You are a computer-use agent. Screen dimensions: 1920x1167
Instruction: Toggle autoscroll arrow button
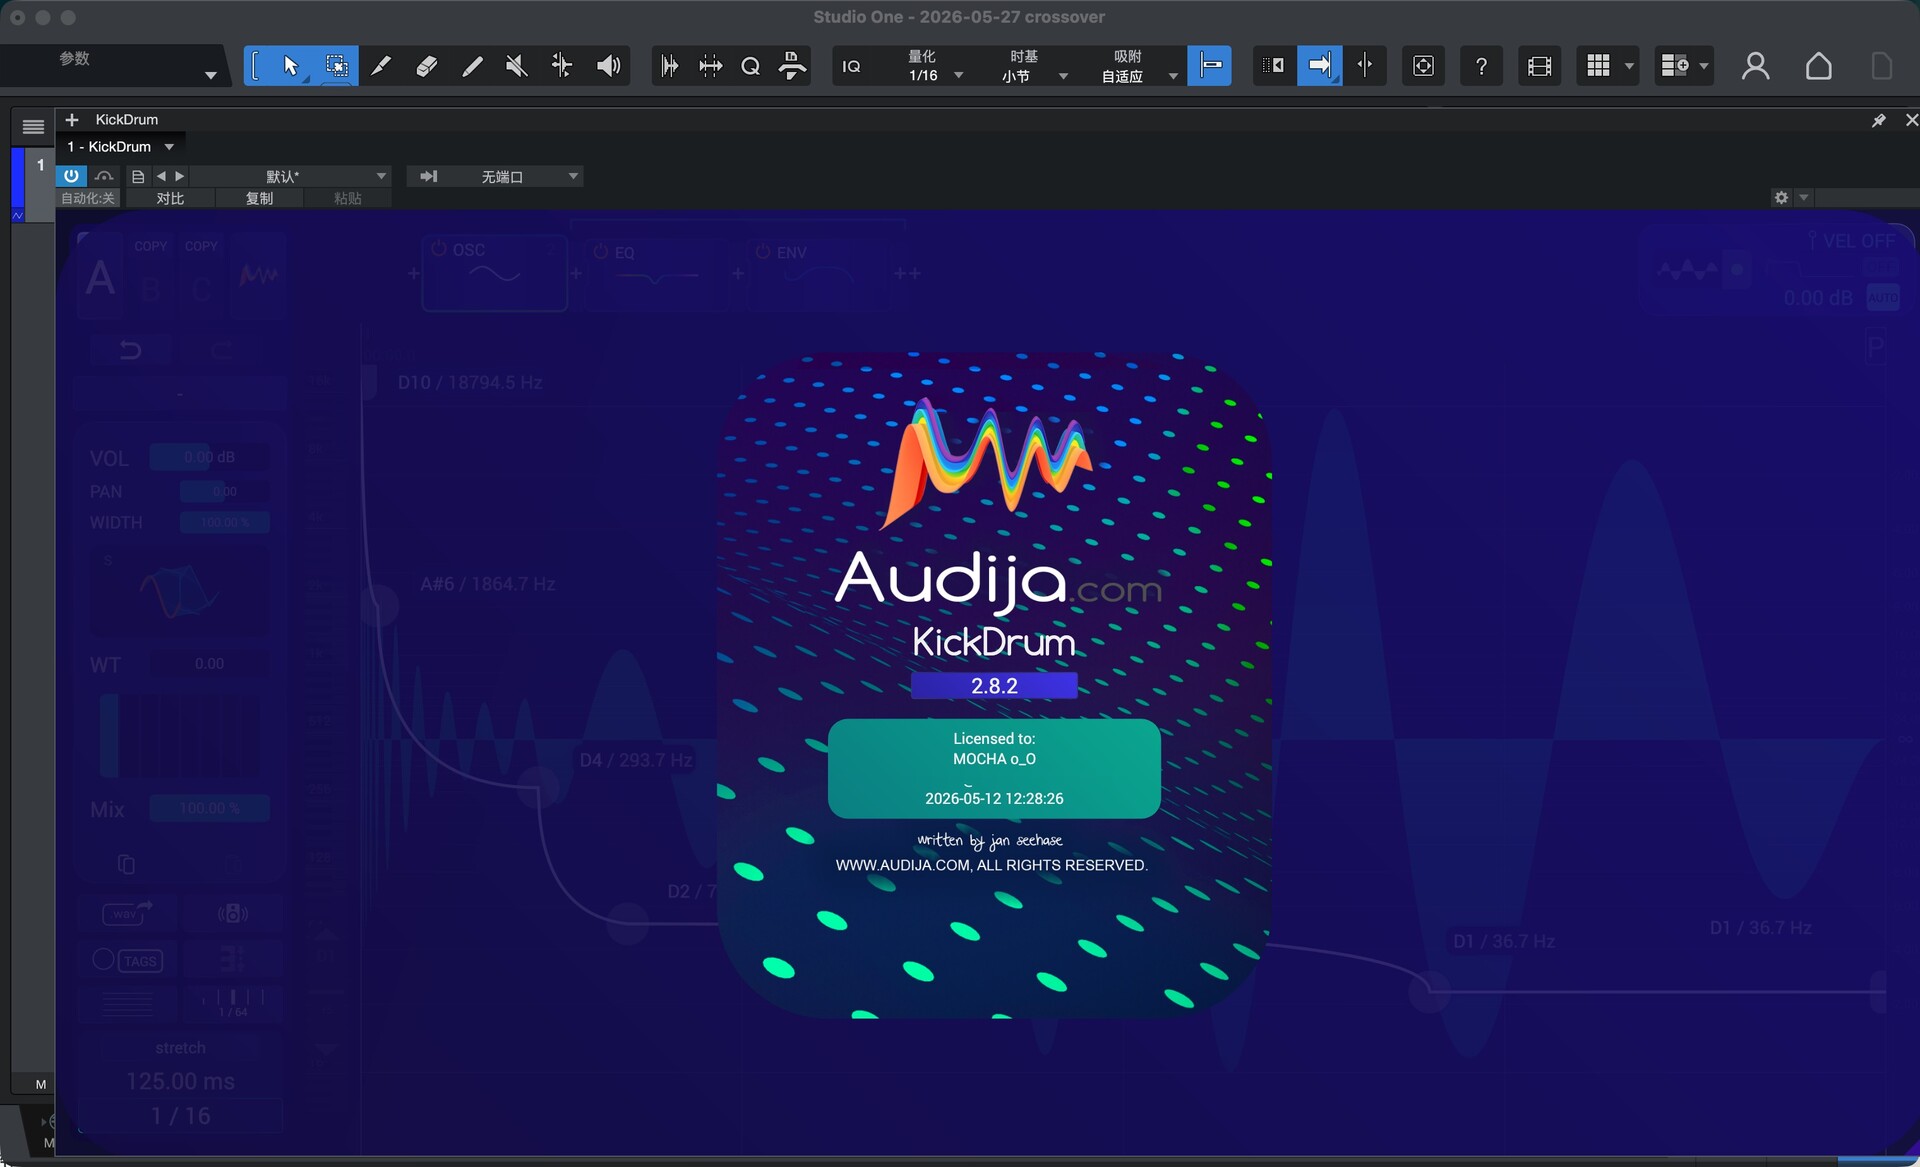(x=1320, y=66)
